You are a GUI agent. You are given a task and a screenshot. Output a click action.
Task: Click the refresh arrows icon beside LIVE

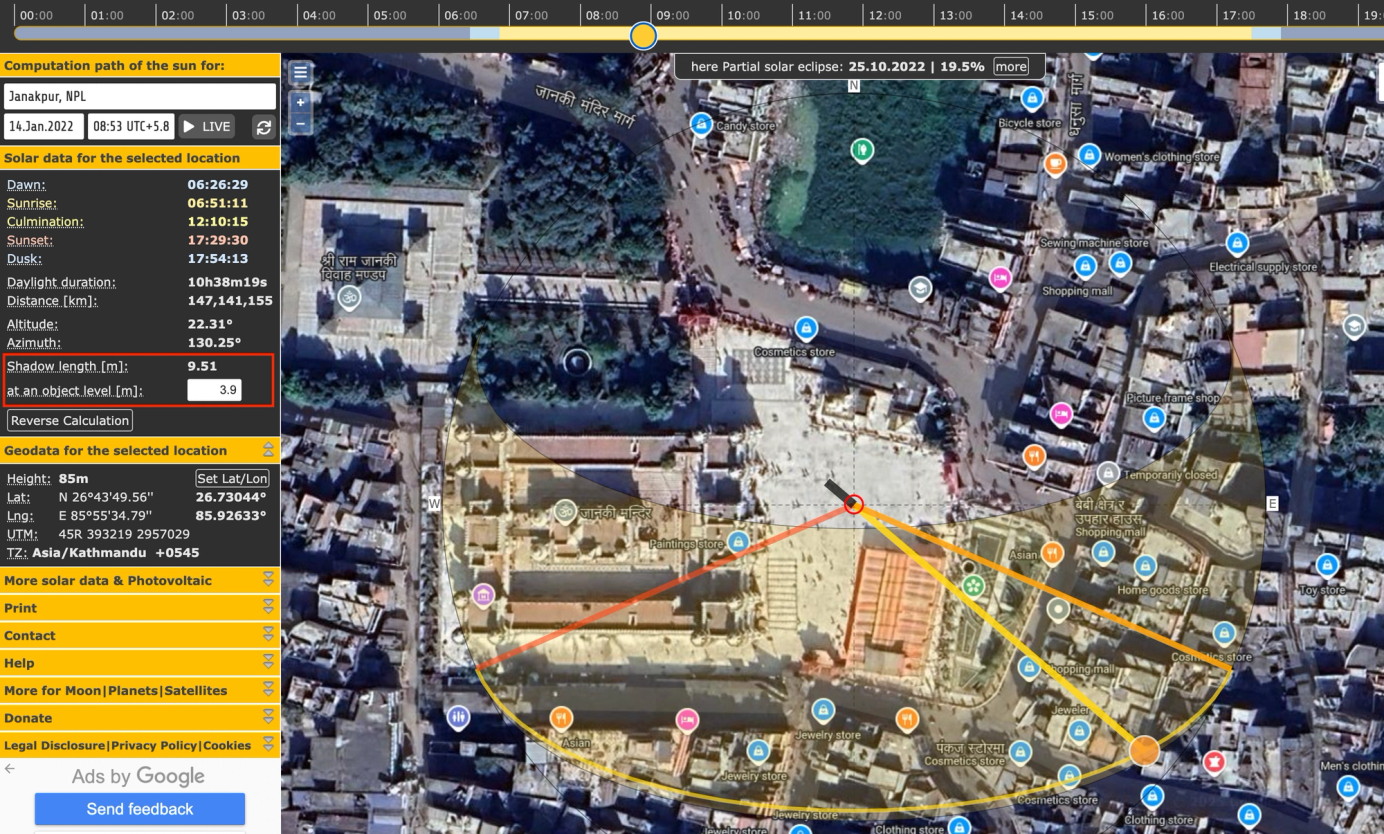(264, 127)
